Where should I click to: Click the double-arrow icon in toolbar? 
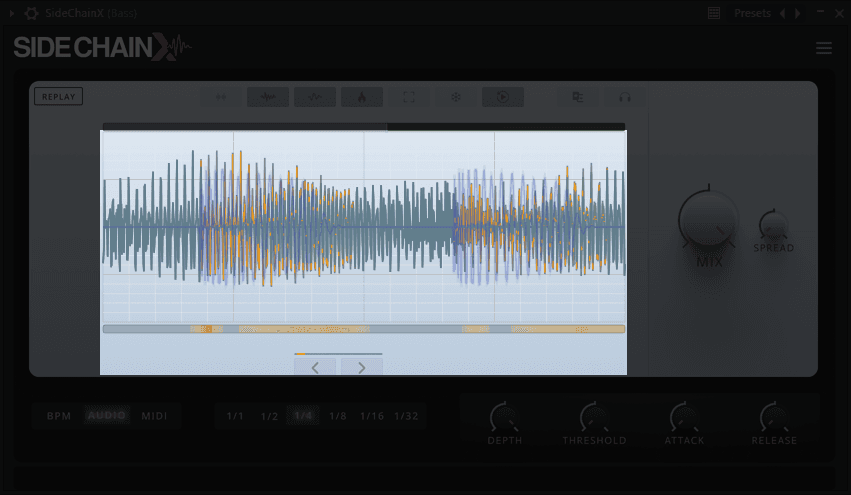[221, 97]
